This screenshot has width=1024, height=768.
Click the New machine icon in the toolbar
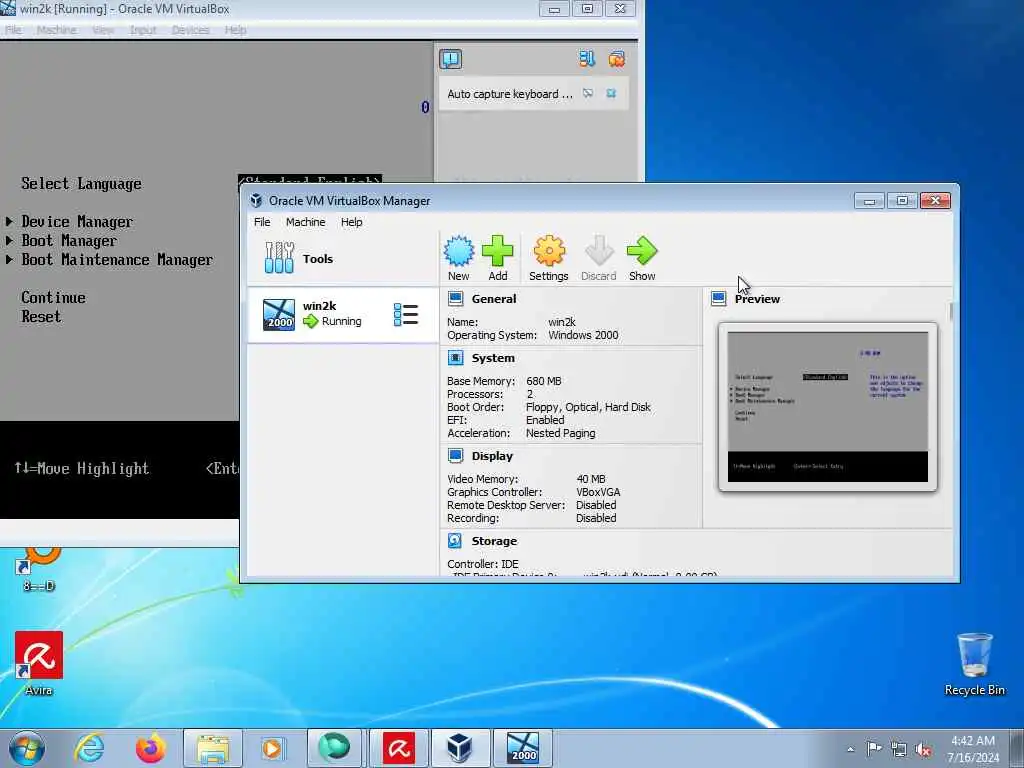(458, 251)
